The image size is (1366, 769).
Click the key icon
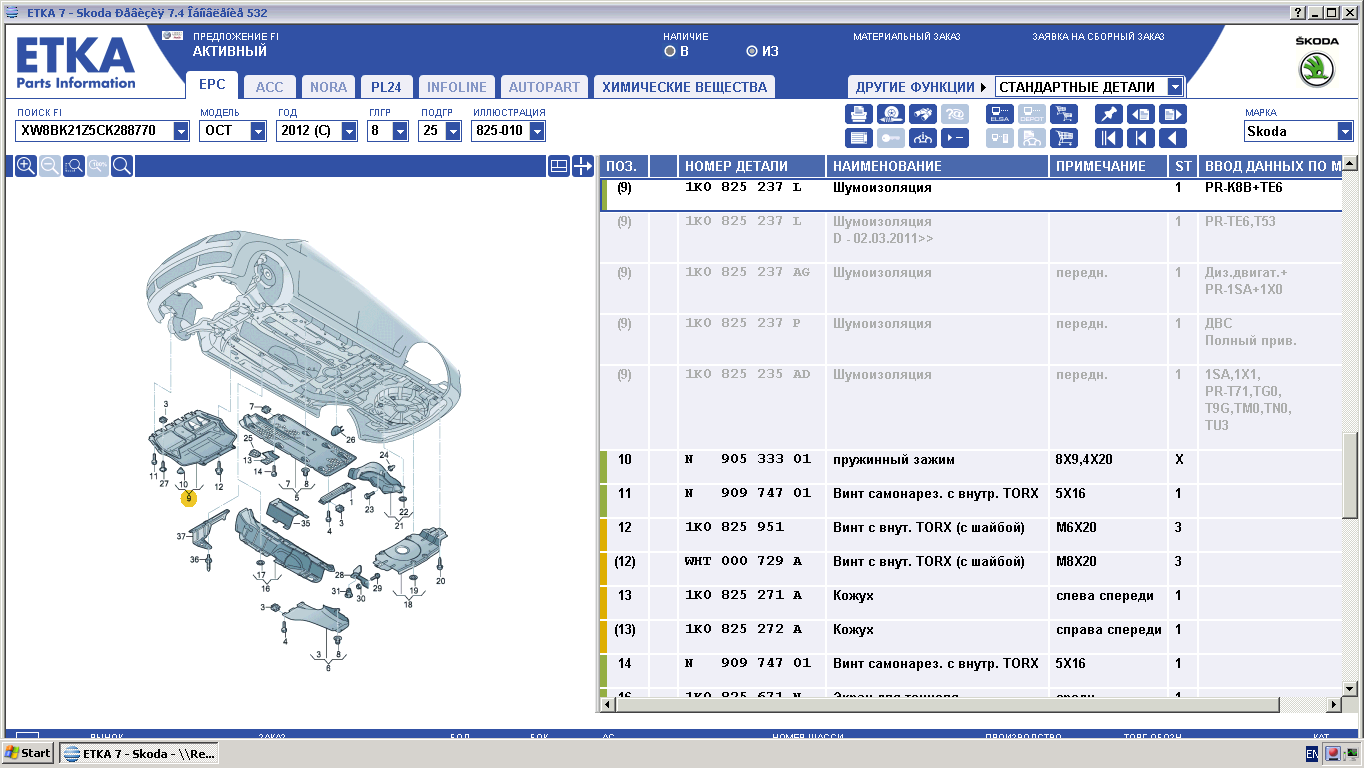tap(891, 138)
